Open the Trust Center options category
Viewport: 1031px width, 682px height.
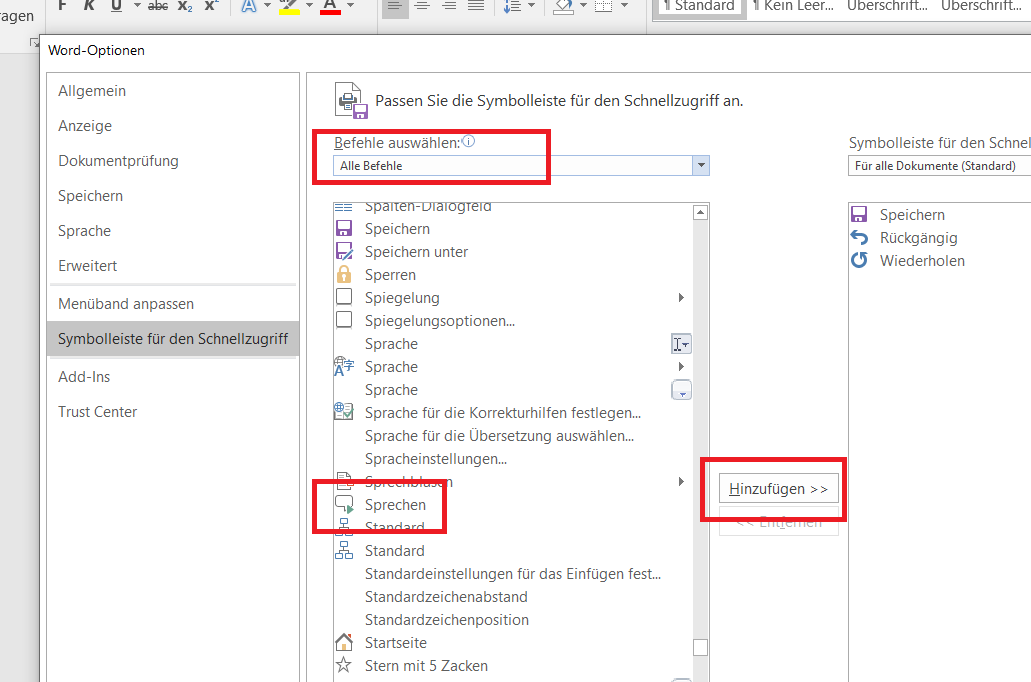point(174,412)
